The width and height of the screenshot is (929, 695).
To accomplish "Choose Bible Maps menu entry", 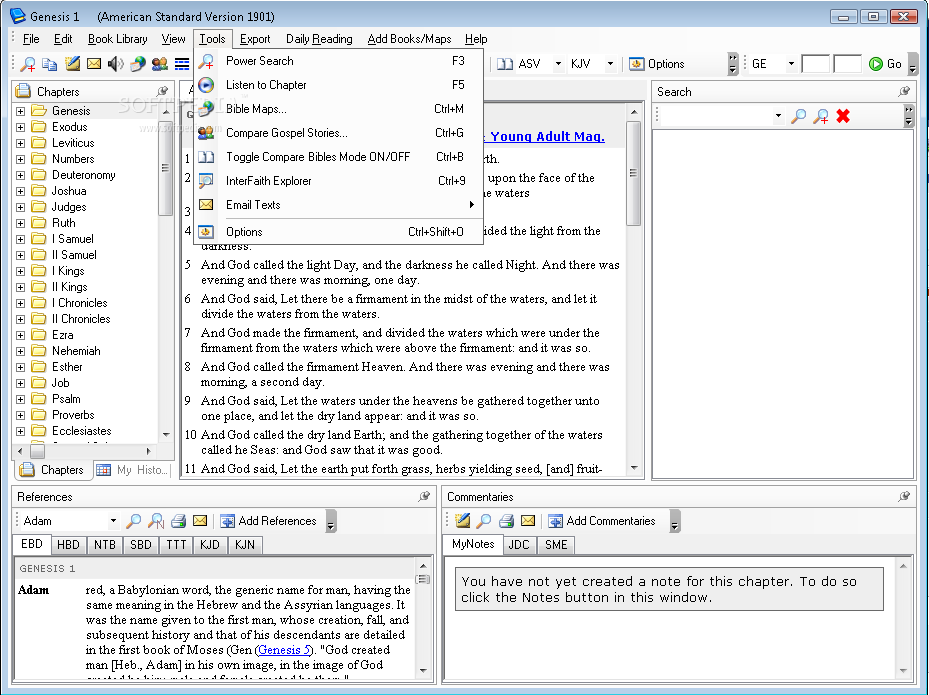I will (338, 109).
